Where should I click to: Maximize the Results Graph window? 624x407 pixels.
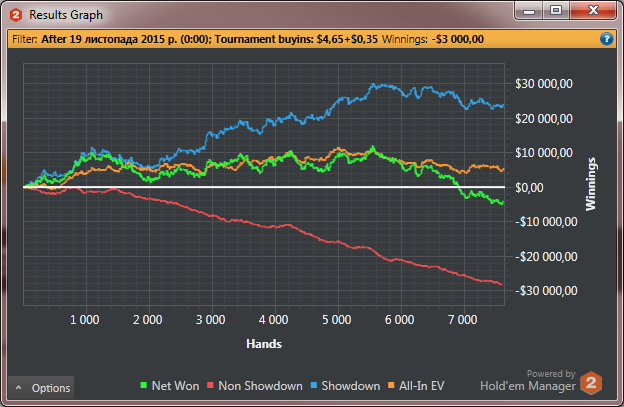coord(556,10)
